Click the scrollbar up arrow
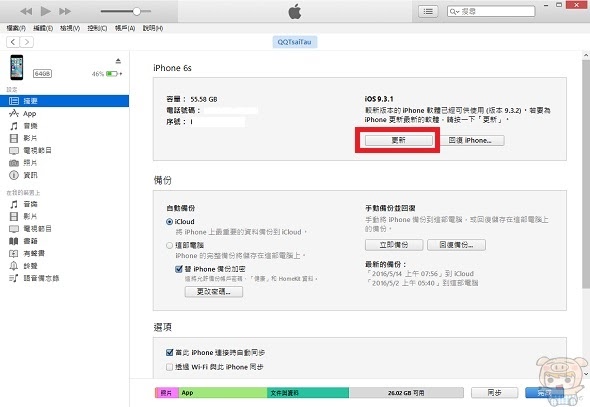Image resolution: width=590 pixels, height=407 pixels. click(x=586, y=55)
